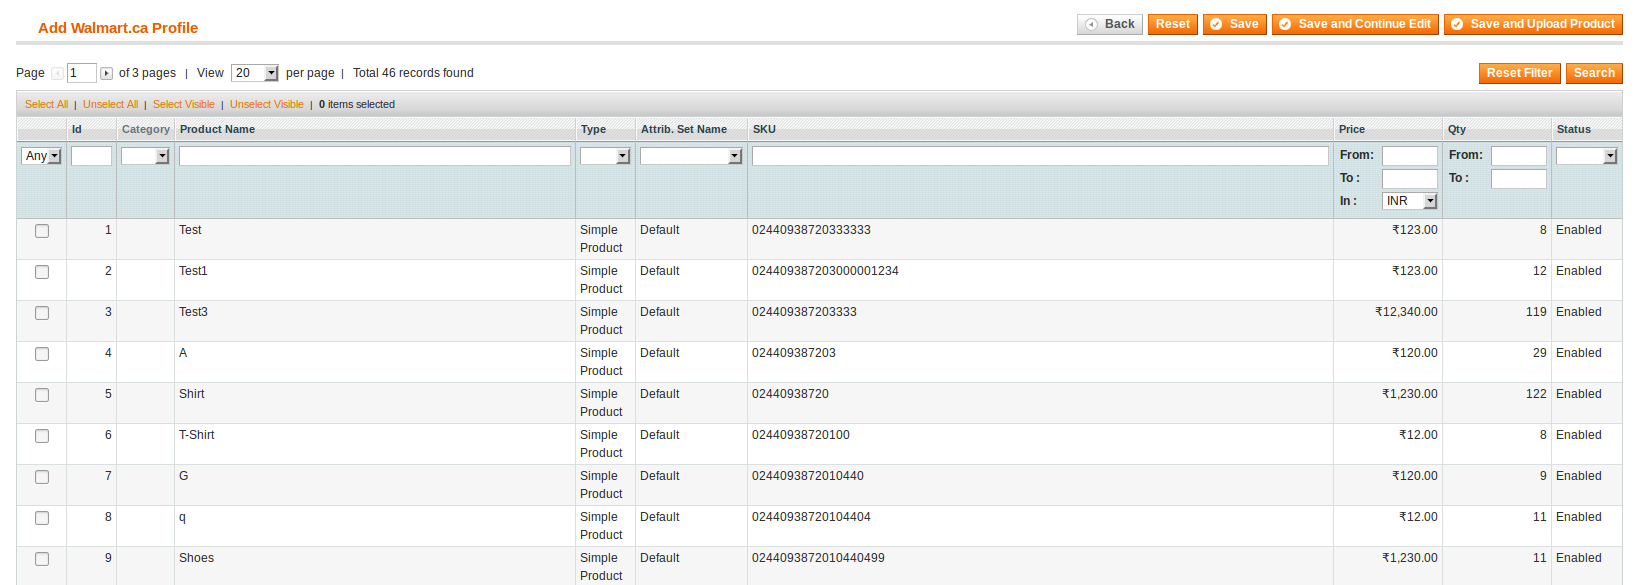Check the box for product Shirt
This screenshot has width=1650, height=585.
(x=42, y=395)
